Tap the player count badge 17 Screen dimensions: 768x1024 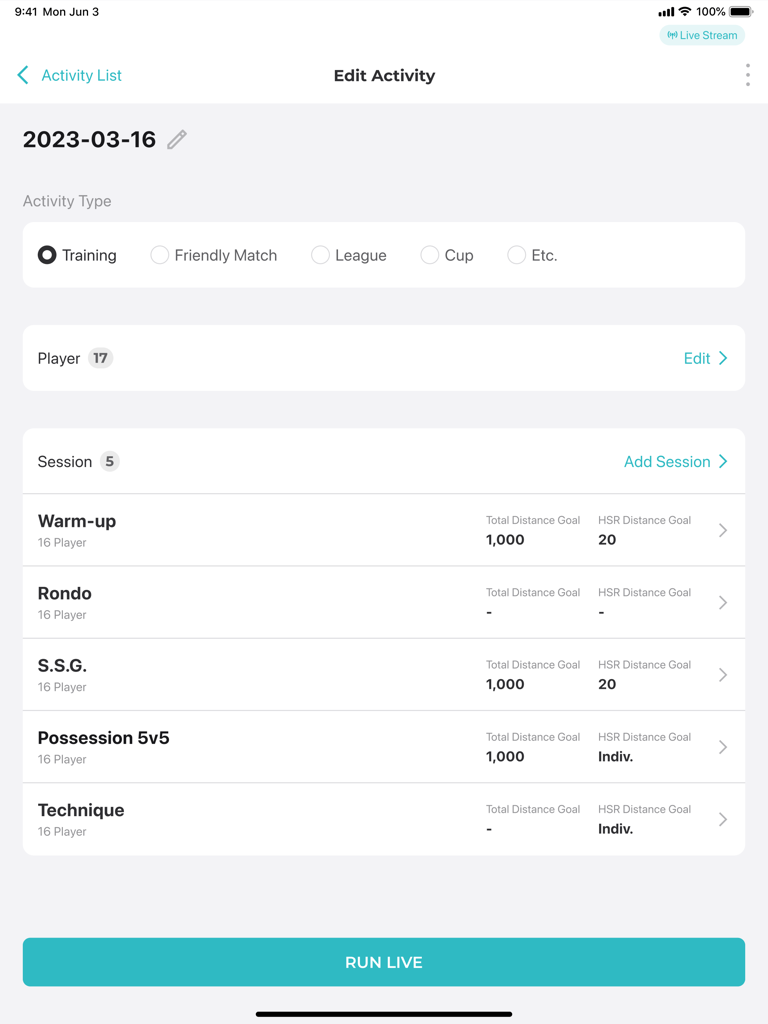pyautogui.click(x=100, y=358)
